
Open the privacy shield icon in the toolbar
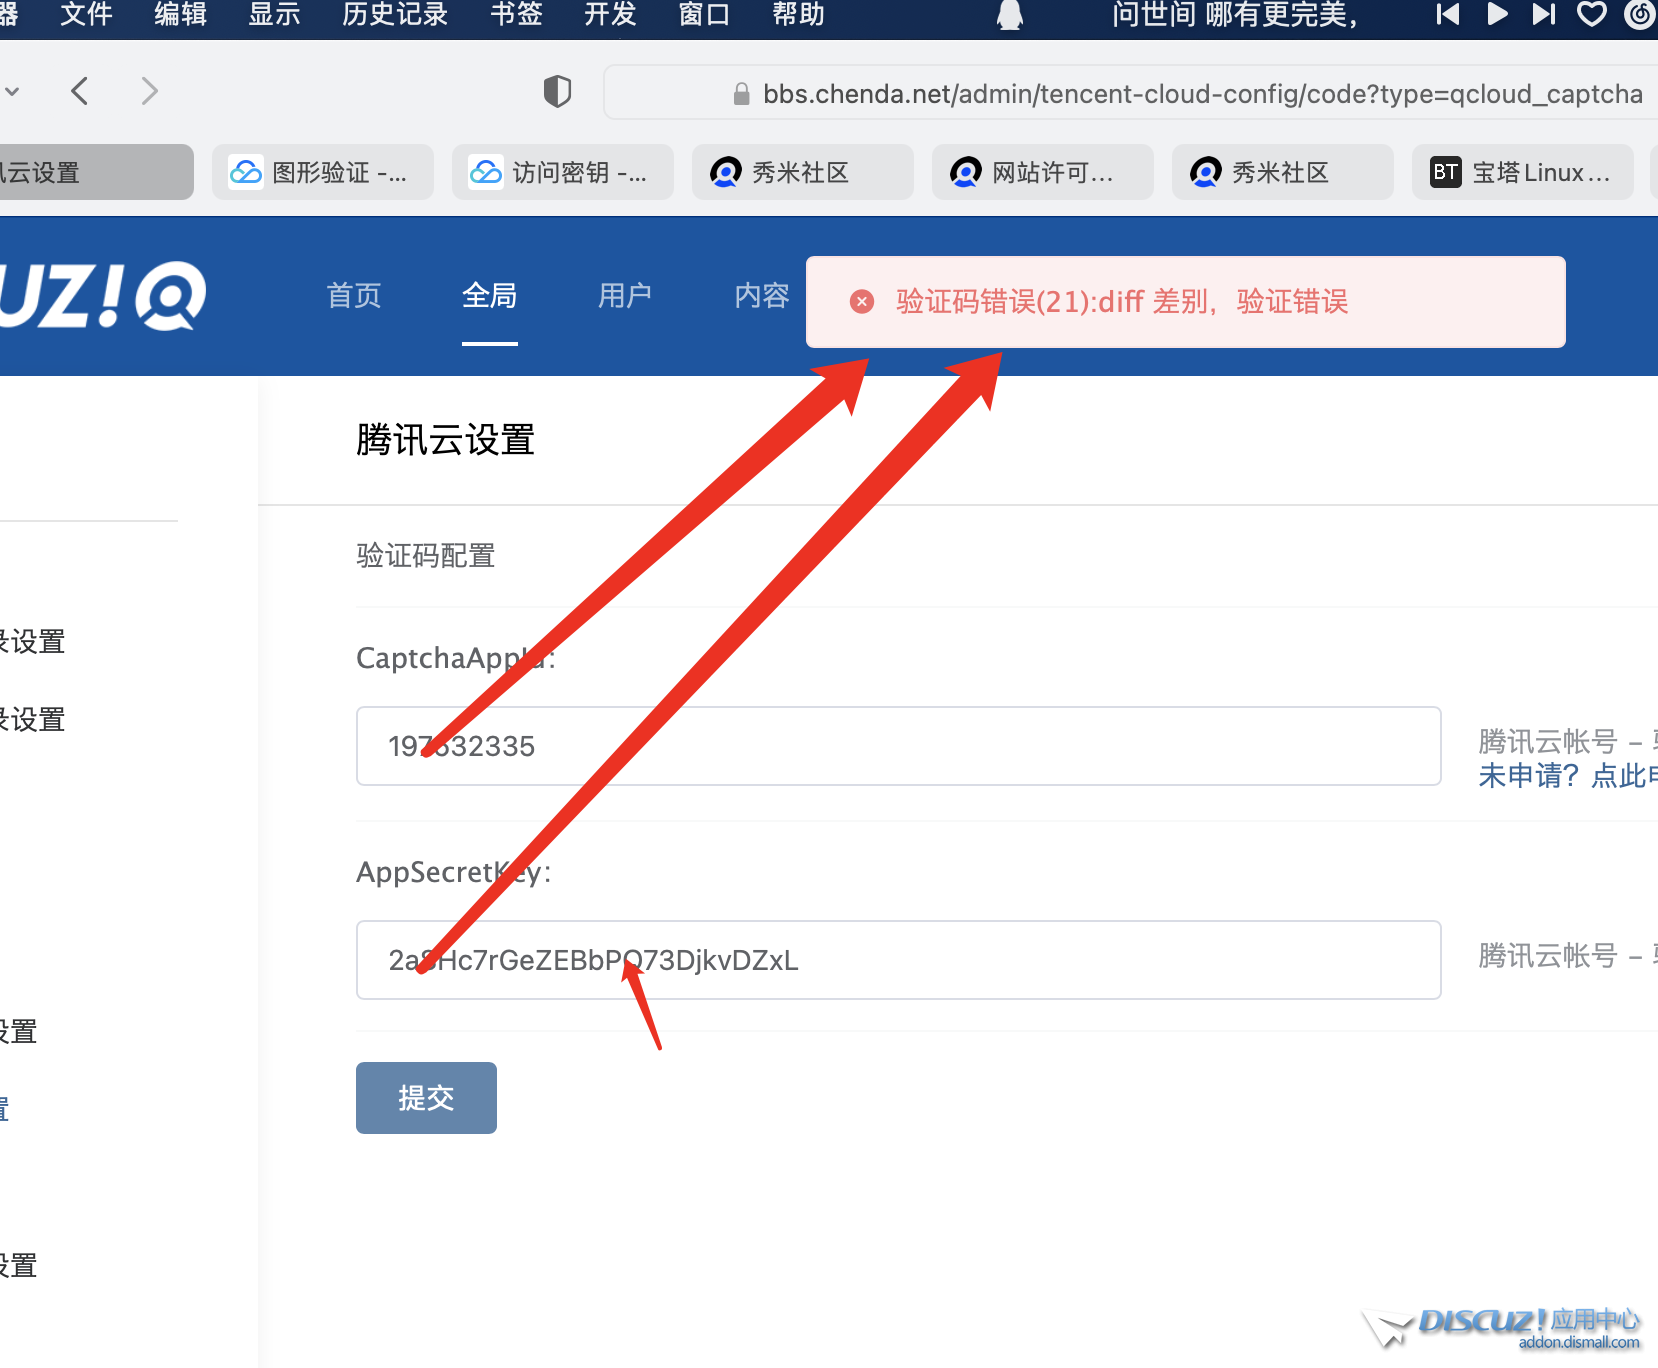pyautogui.click(x=557, y=91)
